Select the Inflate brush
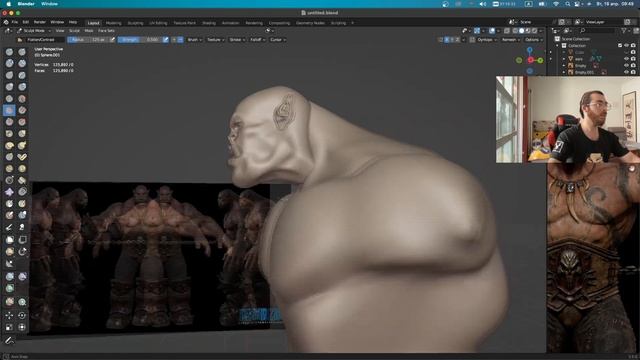 pos(9,87)
